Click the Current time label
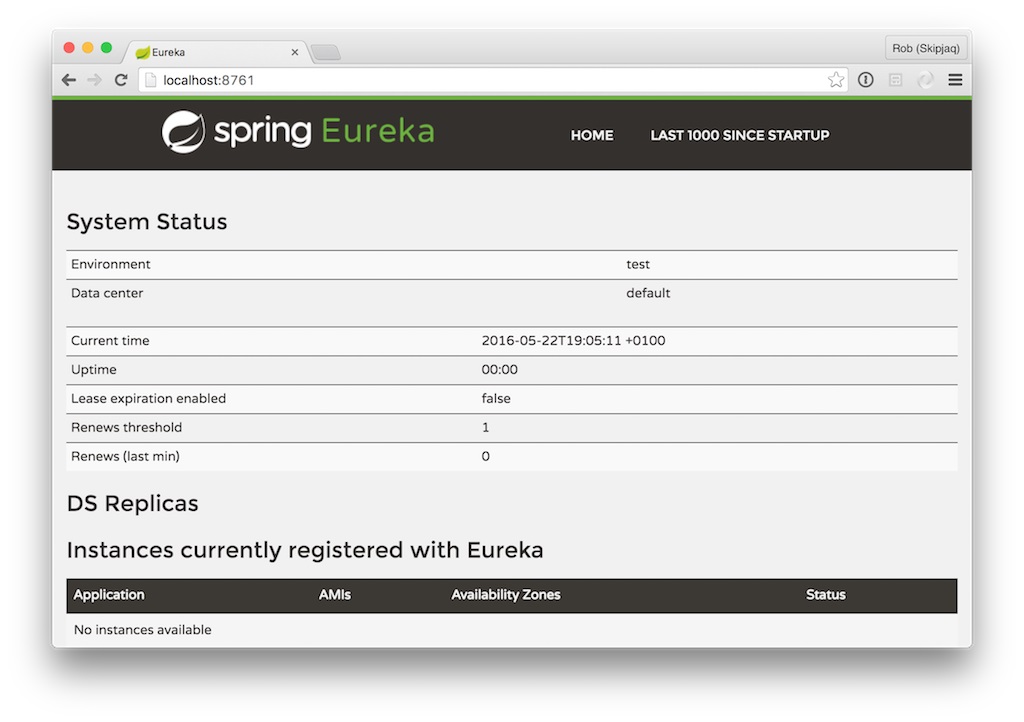The width and height of the screenshot is (1024, 722). [x=110, y=341]
